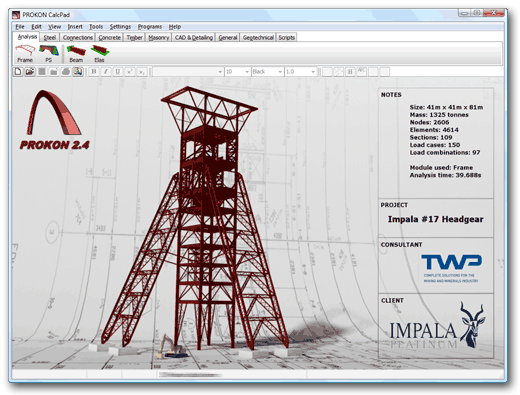Open the Edit menu

click(36, 27)
